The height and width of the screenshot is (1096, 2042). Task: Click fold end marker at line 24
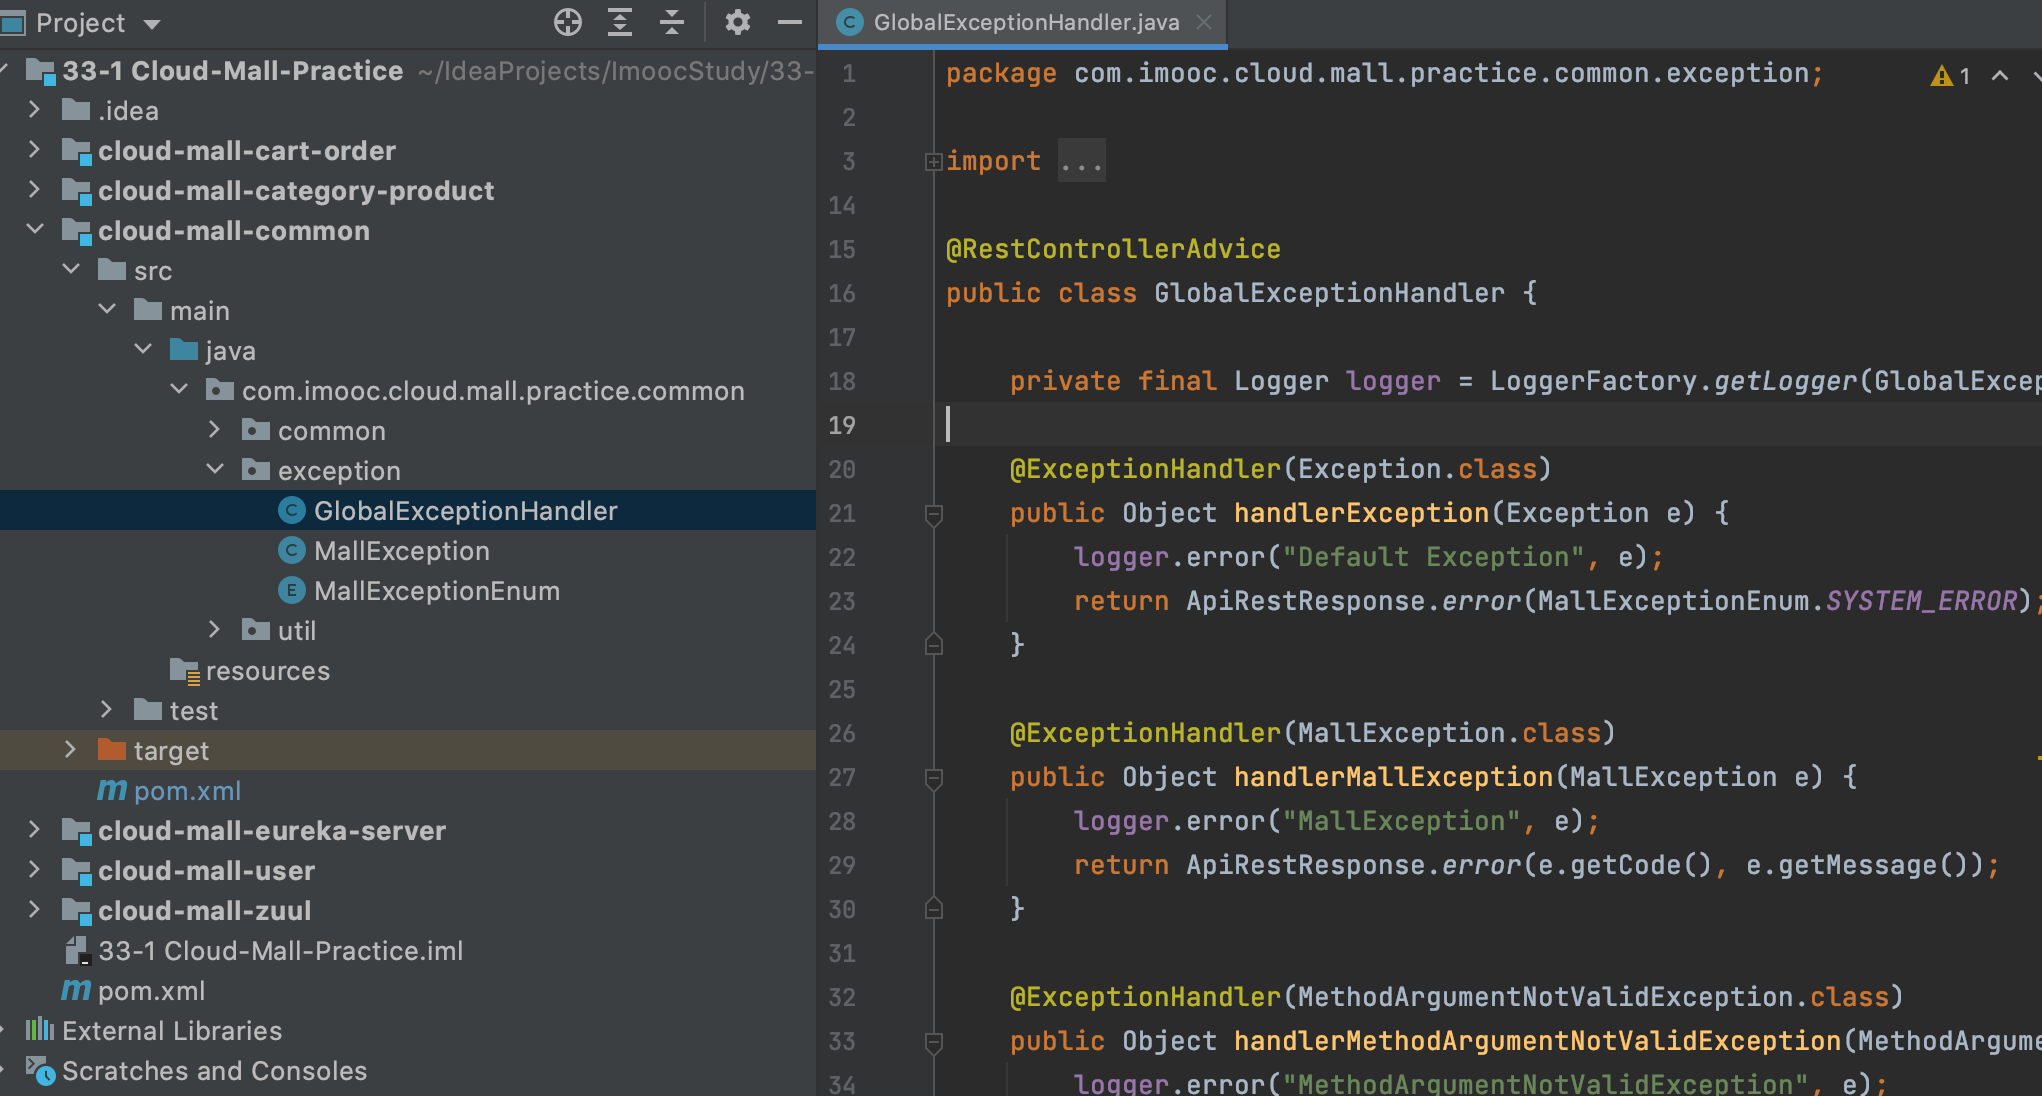coord(934,645)
